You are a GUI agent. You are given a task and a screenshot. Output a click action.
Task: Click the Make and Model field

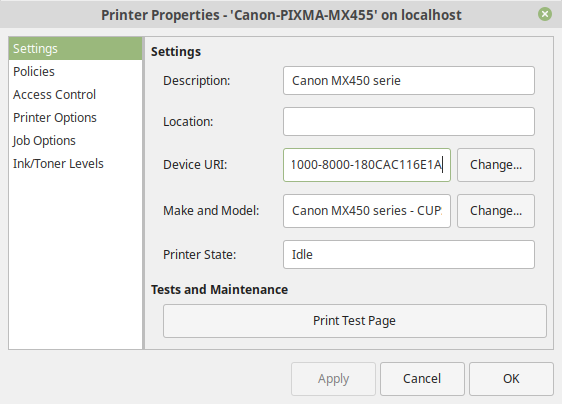[367, 211]
